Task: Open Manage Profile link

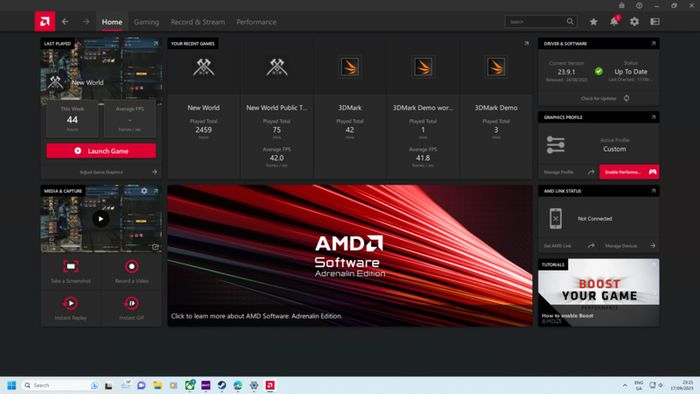Action: 559,172
